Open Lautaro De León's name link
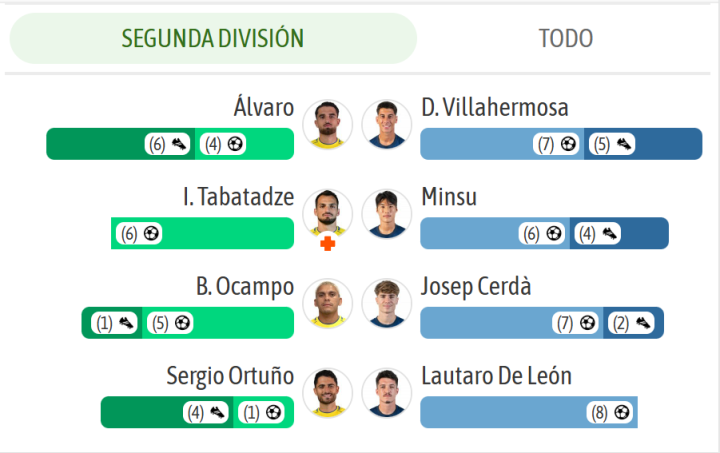This screenshot has height=453, width=720. click(x=496, y=376)
